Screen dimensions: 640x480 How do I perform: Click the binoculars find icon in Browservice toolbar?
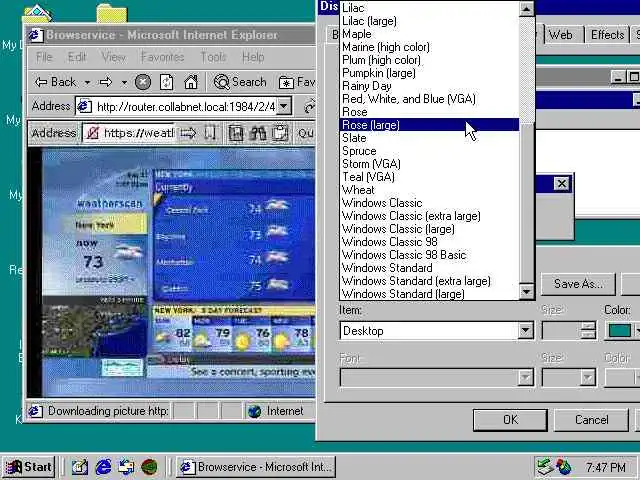tap(258, 133)
